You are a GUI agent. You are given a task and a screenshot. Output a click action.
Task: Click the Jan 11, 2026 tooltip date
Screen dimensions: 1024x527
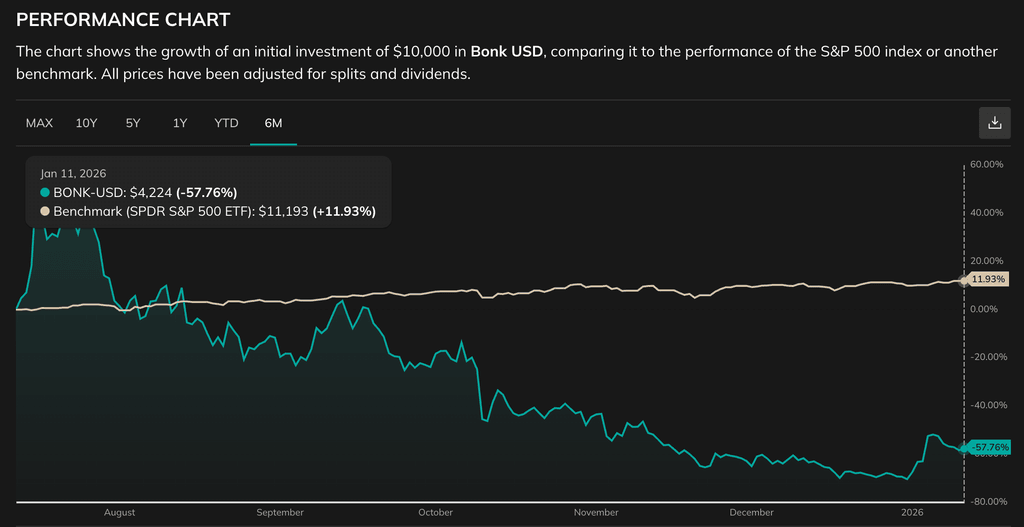73,174
